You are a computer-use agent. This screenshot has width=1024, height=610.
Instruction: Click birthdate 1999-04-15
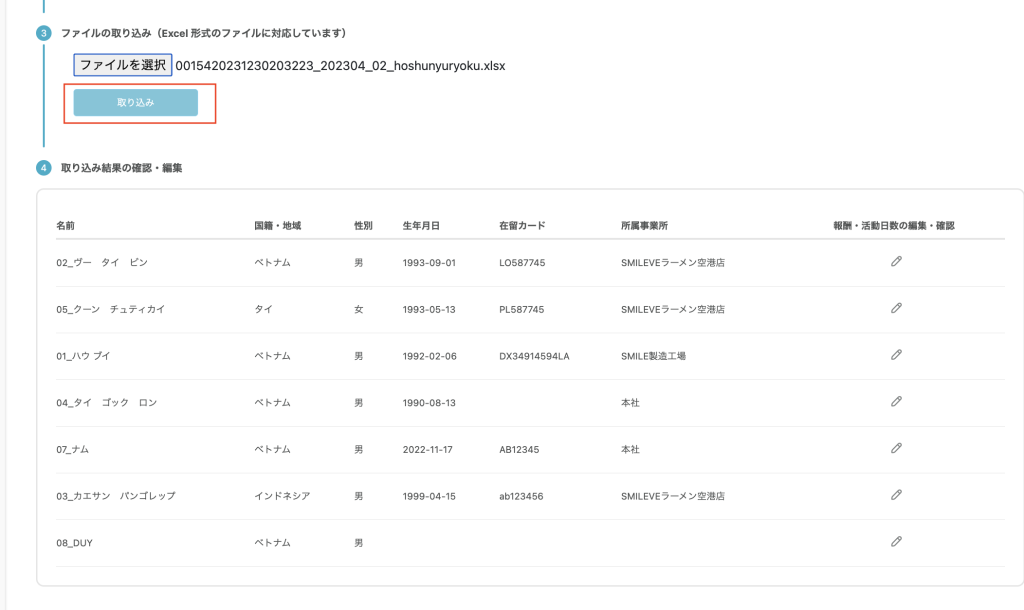point(429,496)
